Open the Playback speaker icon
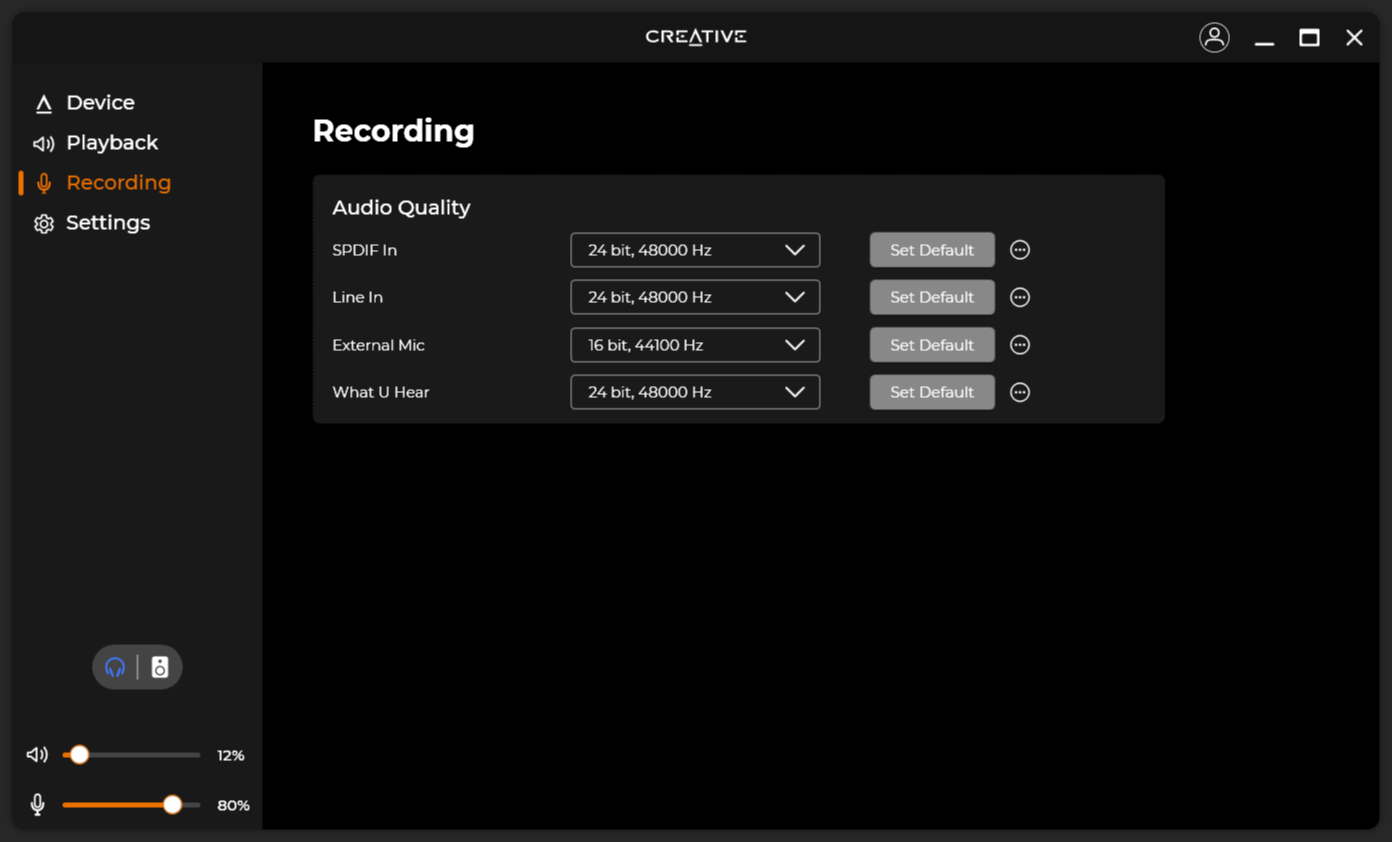The image size is (1392, 842). click(x=44, y=143)
